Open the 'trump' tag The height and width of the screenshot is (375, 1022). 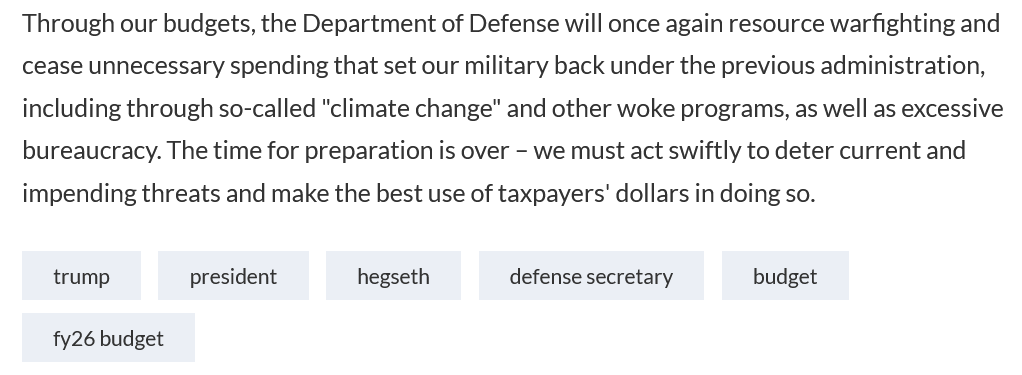coord(81,276)
